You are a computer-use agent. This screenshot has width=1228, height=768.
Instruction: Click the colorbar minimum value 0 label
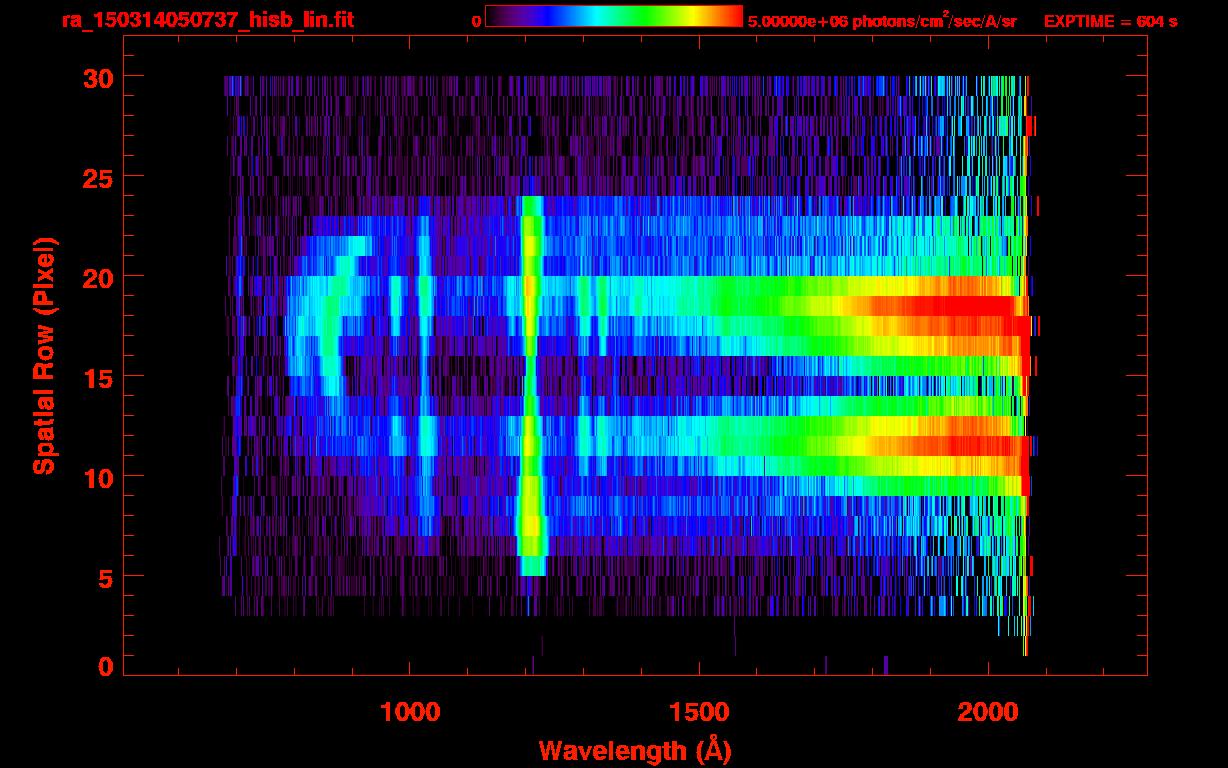476,21
